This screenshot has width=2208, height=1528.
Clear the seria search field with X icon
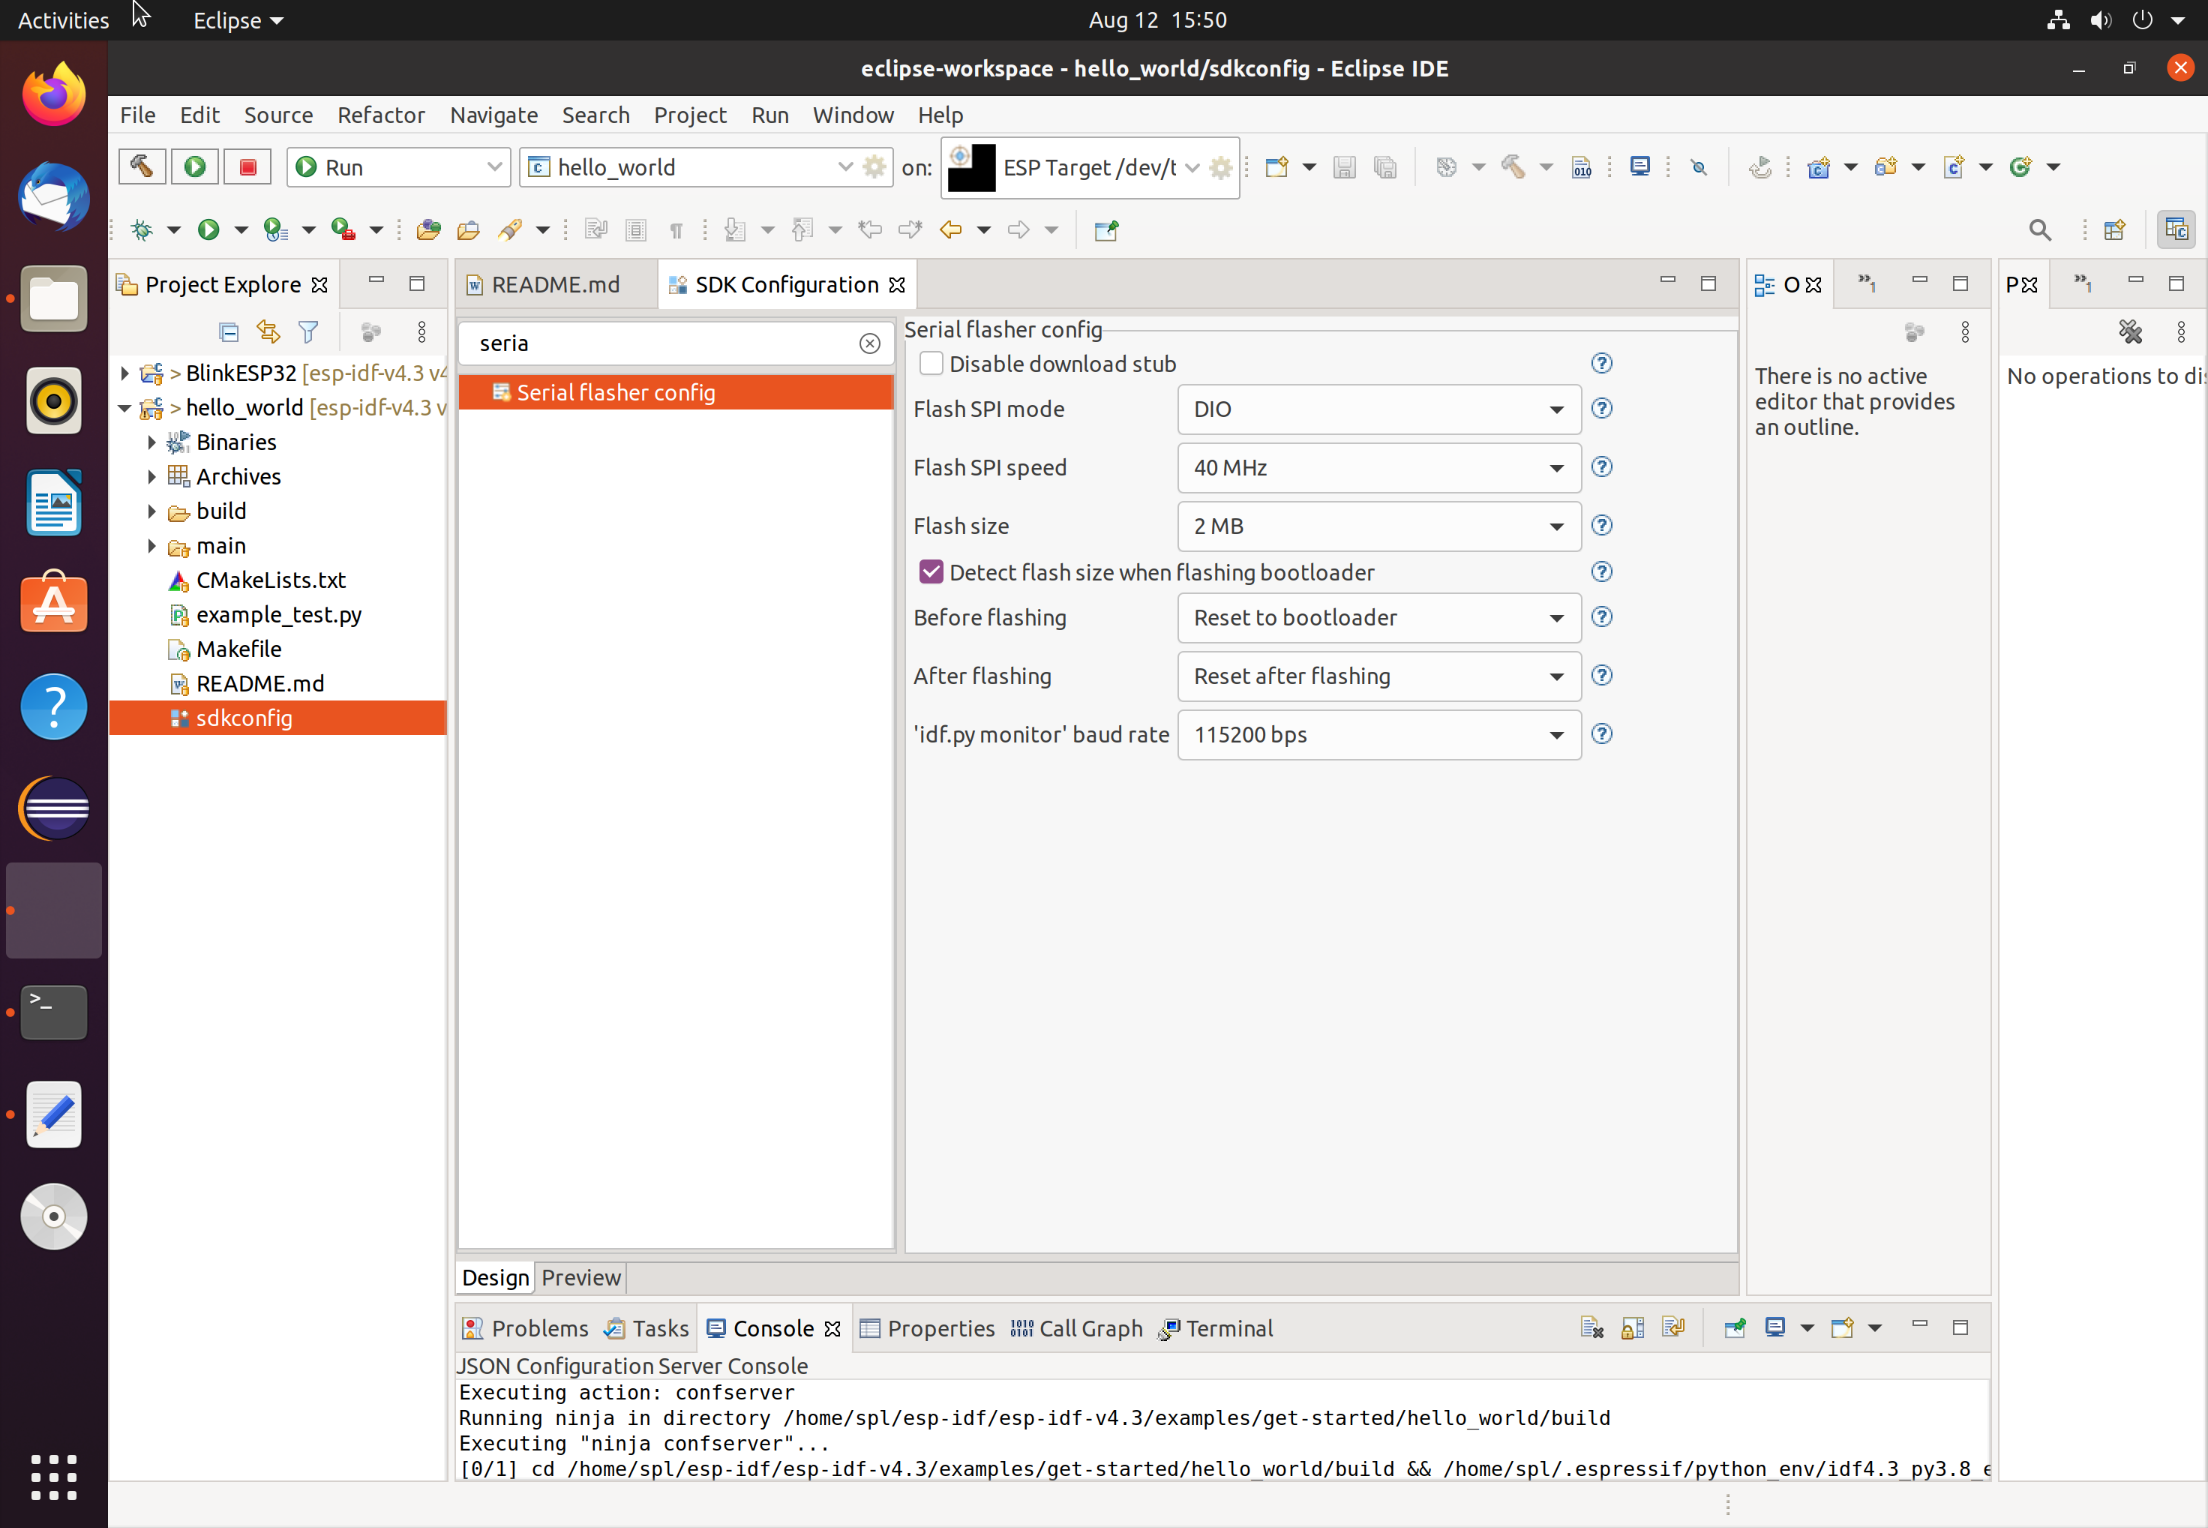(870, 343)
